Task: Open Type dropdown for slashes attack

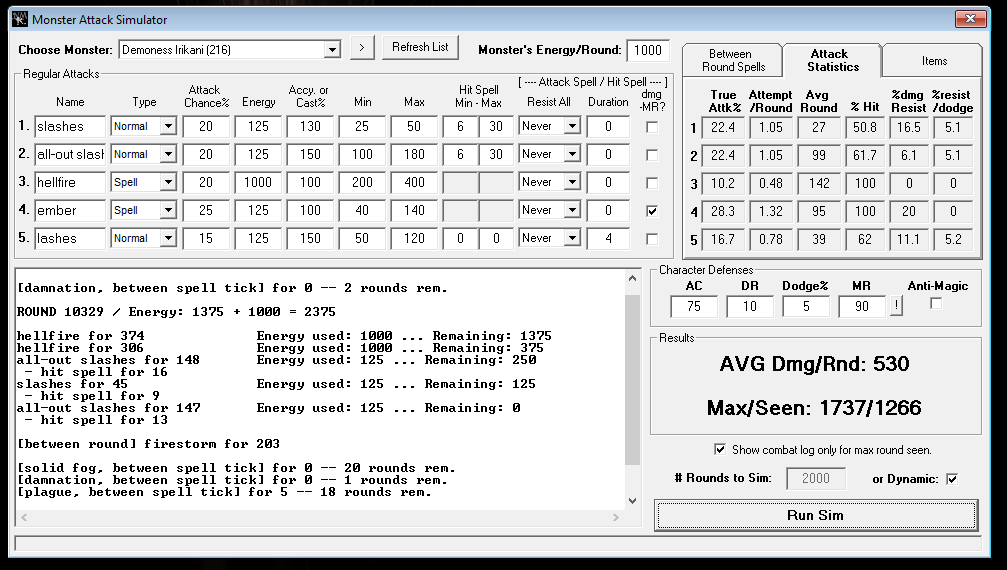Action: point(167,127)
